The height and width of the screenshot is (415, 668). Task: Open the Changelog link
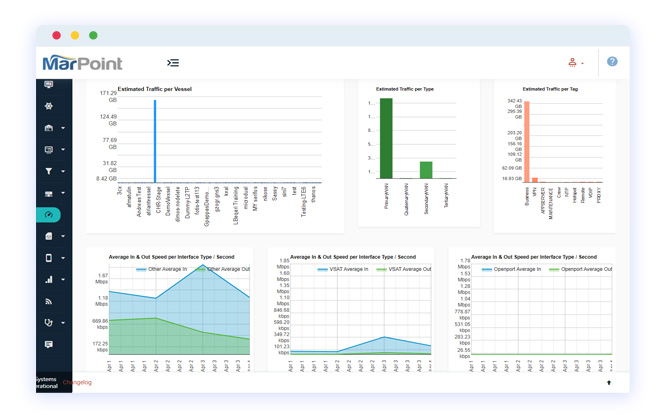[77, 382]
